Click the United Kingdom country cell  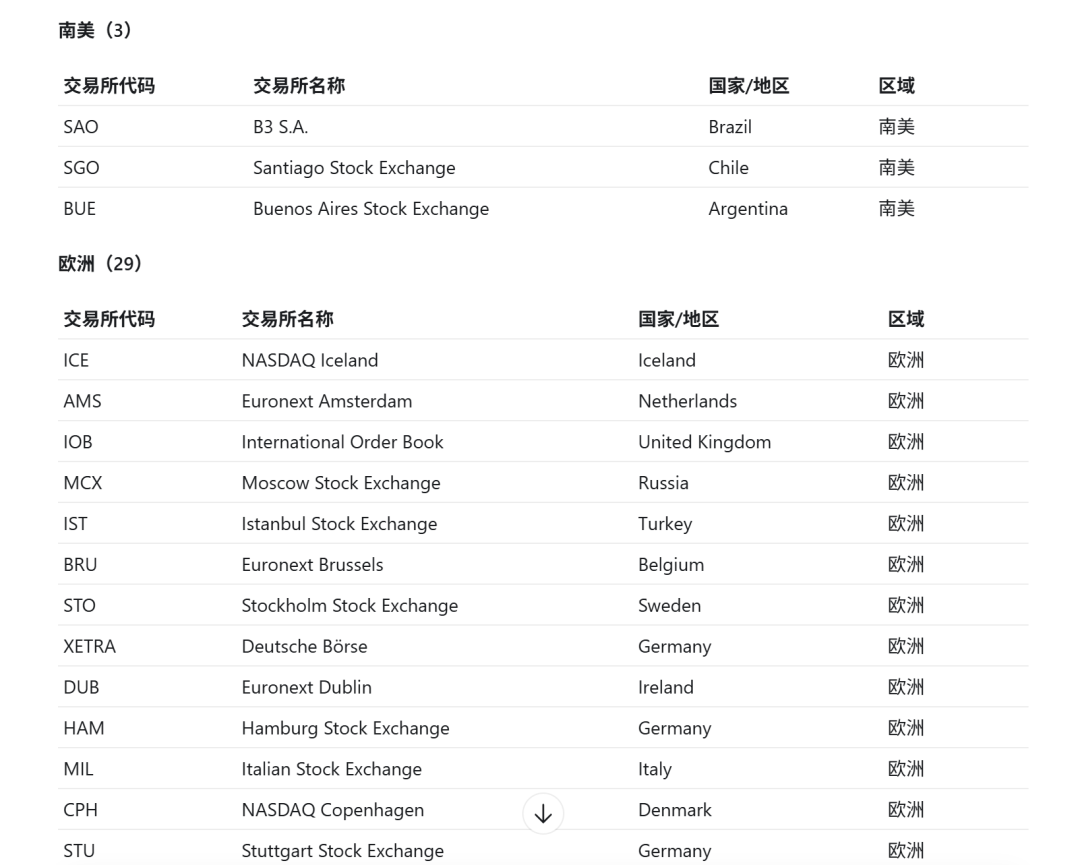(705, 442)
